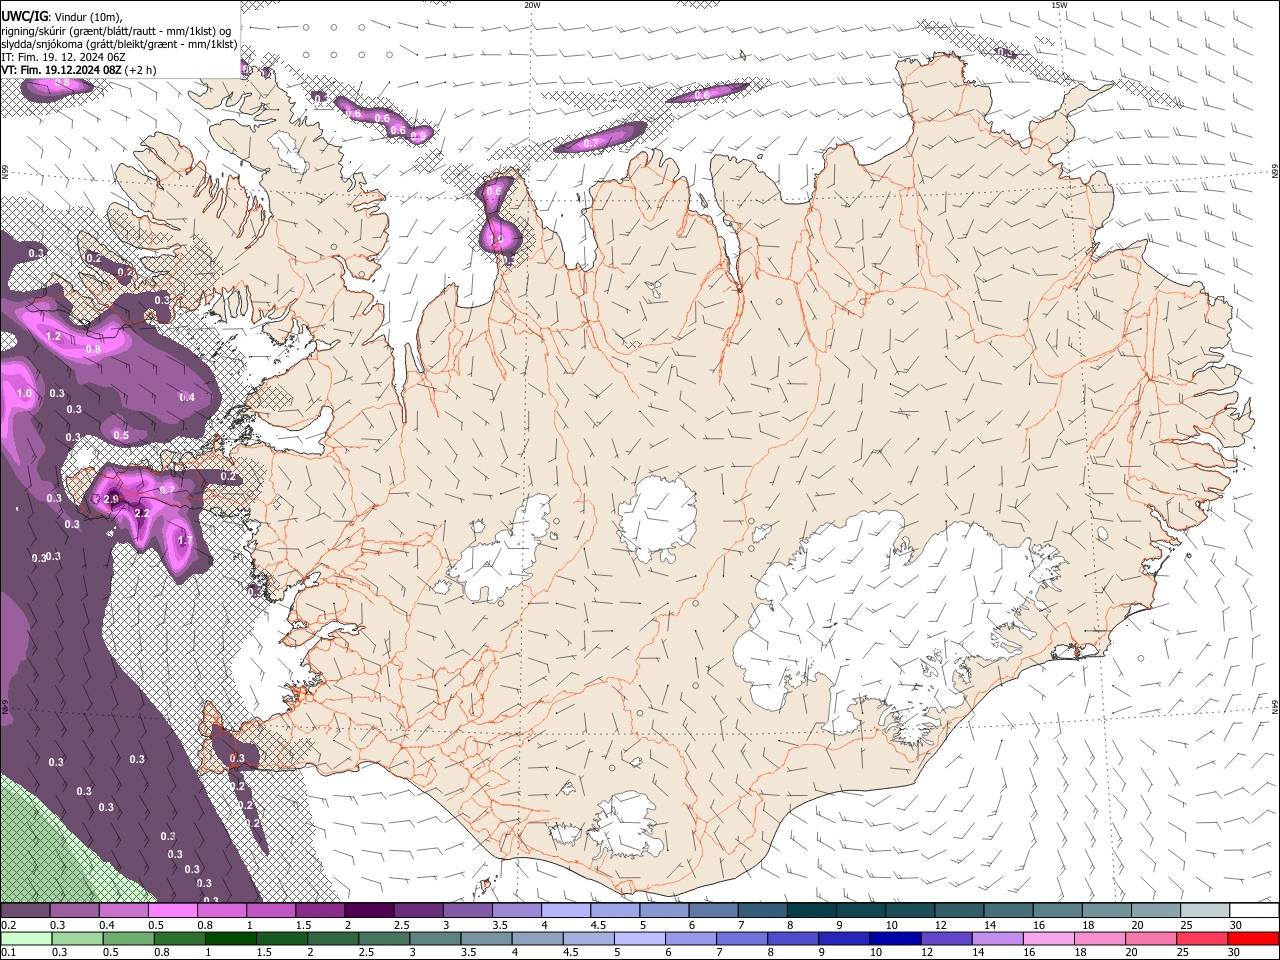
Task: Pick the dark teal 8–9 snow legend swatch
Action: point(811,911)
